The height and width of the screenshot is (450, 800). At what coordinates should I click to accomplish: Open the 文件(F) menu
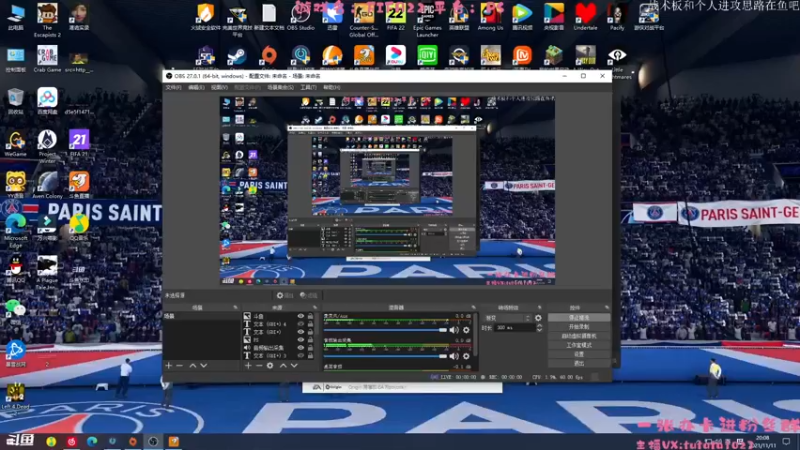[x=173, y=88]
